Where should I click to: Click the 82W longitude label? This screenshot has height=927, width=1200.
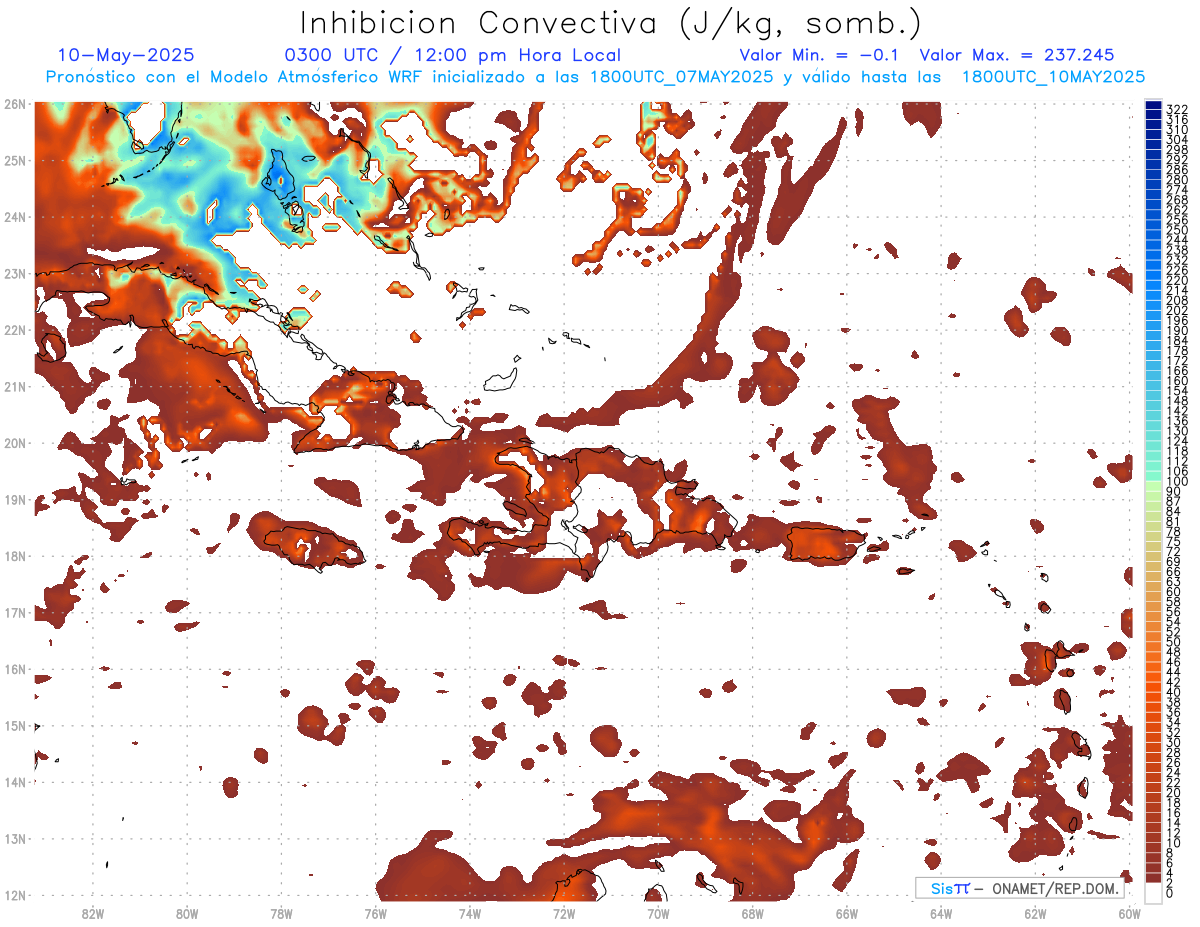pyautogui.click(x=93, y=913)
